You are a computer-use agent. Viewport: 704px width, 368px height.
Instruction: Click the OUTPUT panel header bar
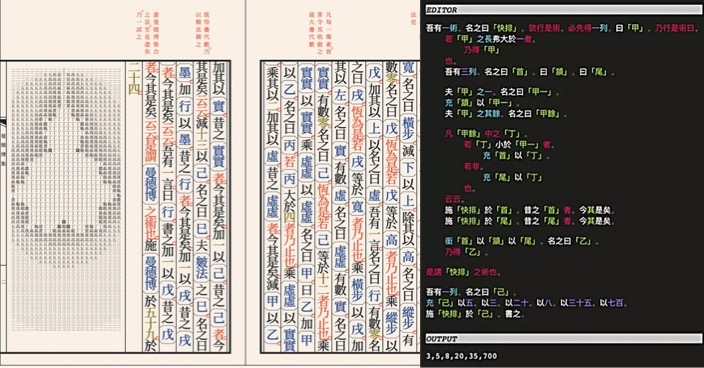[x=563, y=339]
